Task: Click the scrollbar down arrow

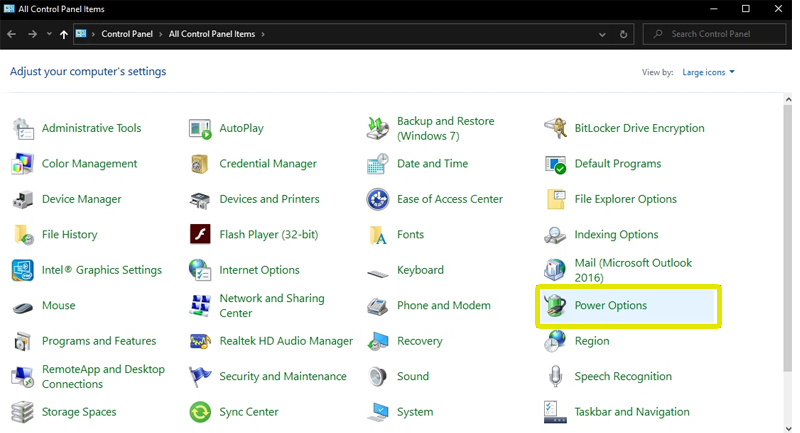Action: [x=788, y=428]
